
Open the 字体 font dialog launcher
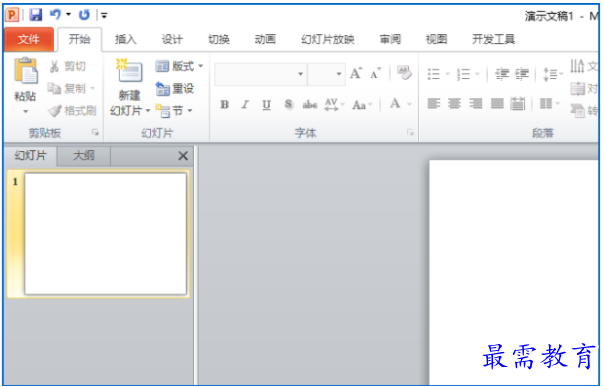click(410, 133)
